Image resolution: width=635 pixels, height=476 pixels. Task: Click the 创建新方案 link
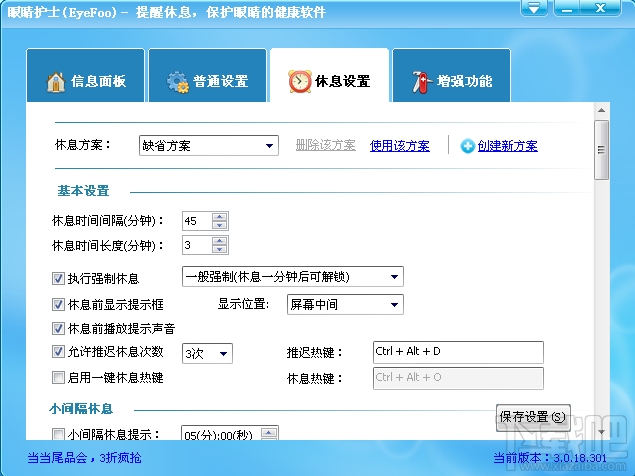tap(507, 146)
